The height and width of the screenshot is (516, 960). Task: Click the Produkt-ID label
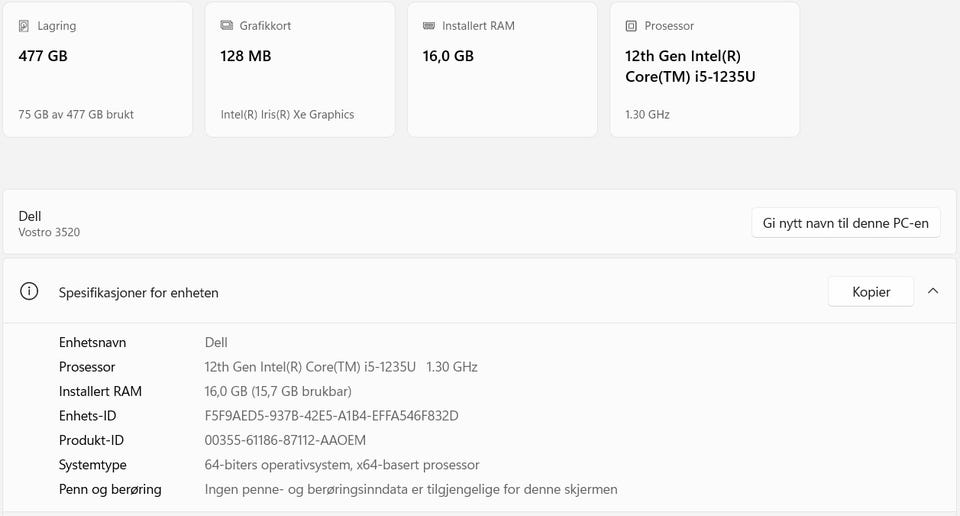(x=91, y=440)
